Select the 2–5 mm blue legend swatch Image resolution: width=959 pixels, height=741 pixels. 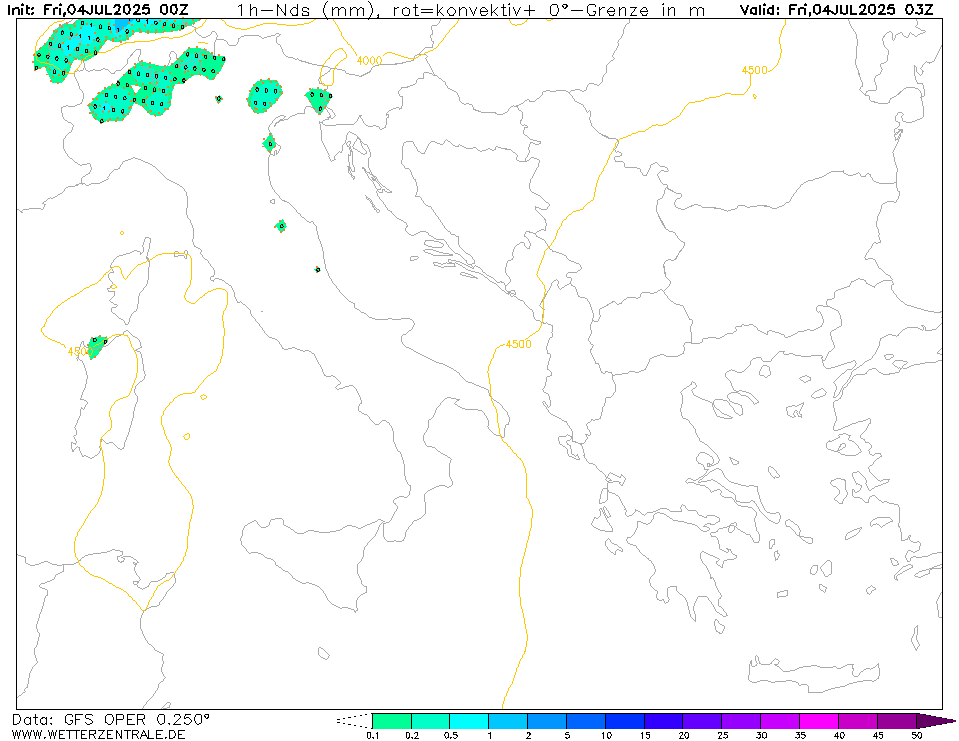(547, 721)
